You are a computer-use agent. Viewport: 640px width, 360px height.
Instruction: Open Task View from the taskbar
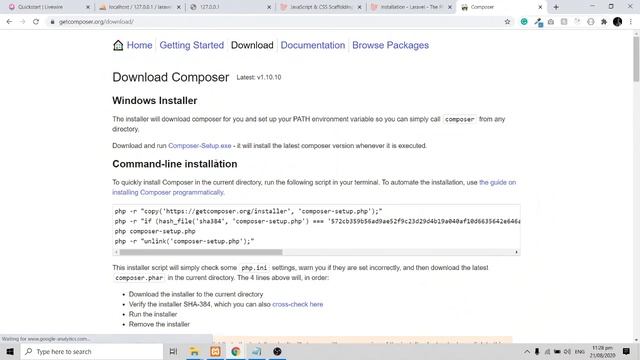coord(173,351)
